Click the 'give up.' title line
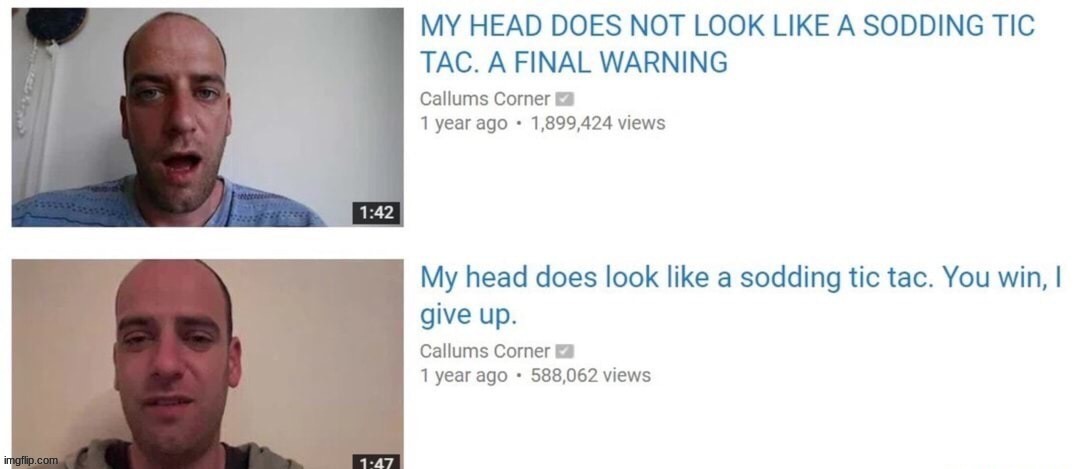1080x469 pixels. (x=468, y=315)
